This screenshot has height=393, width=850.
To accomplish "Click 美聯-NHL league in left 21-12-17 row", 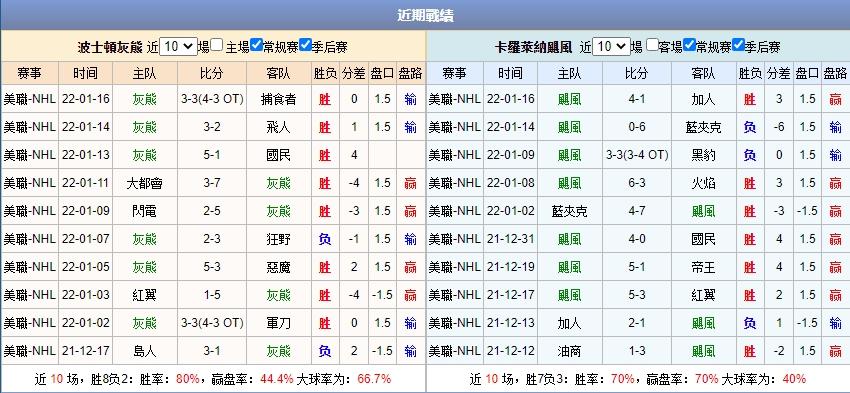I will pos(30,351).
